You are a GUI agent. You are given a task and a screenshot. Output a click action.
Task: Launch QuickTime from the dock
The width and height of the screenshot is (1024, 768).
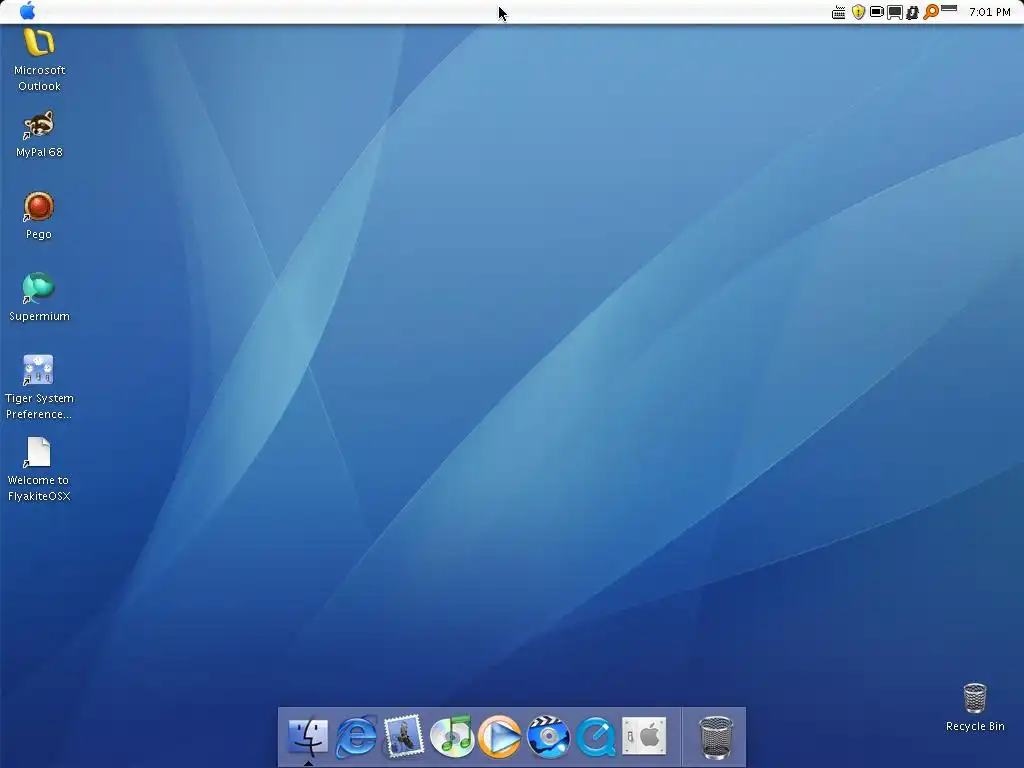click(596, 737)
